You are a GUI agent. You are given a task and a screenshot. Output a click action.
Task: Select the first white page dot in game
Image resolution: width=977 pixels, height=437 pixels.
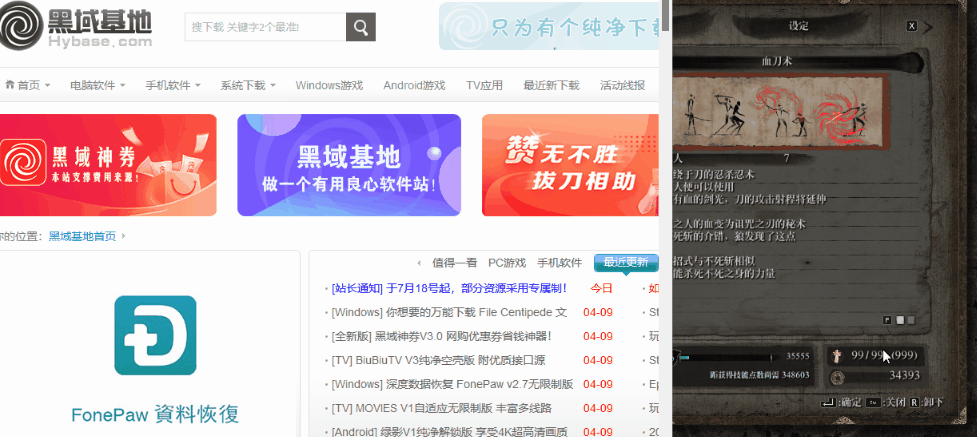pyautogui.click(x=899, y=320)
